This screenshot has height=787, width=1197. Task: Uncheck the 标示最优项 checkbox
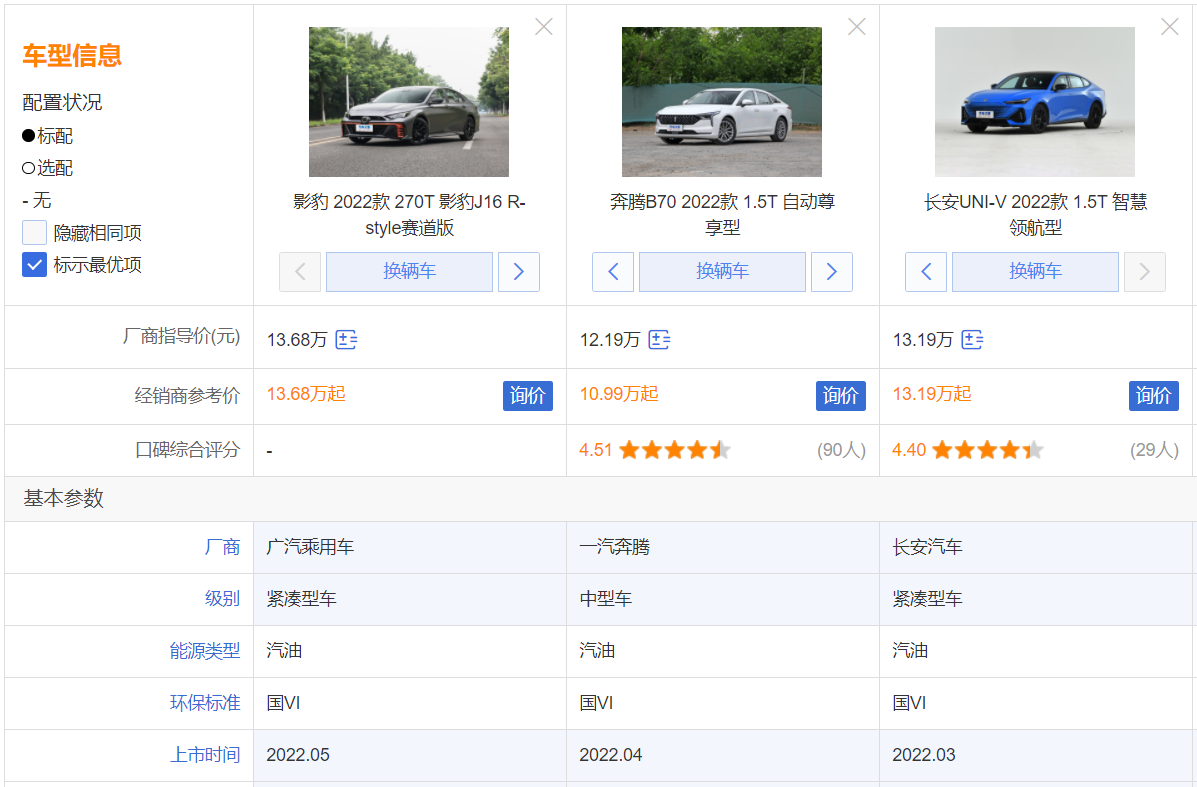tap(34, 265)
